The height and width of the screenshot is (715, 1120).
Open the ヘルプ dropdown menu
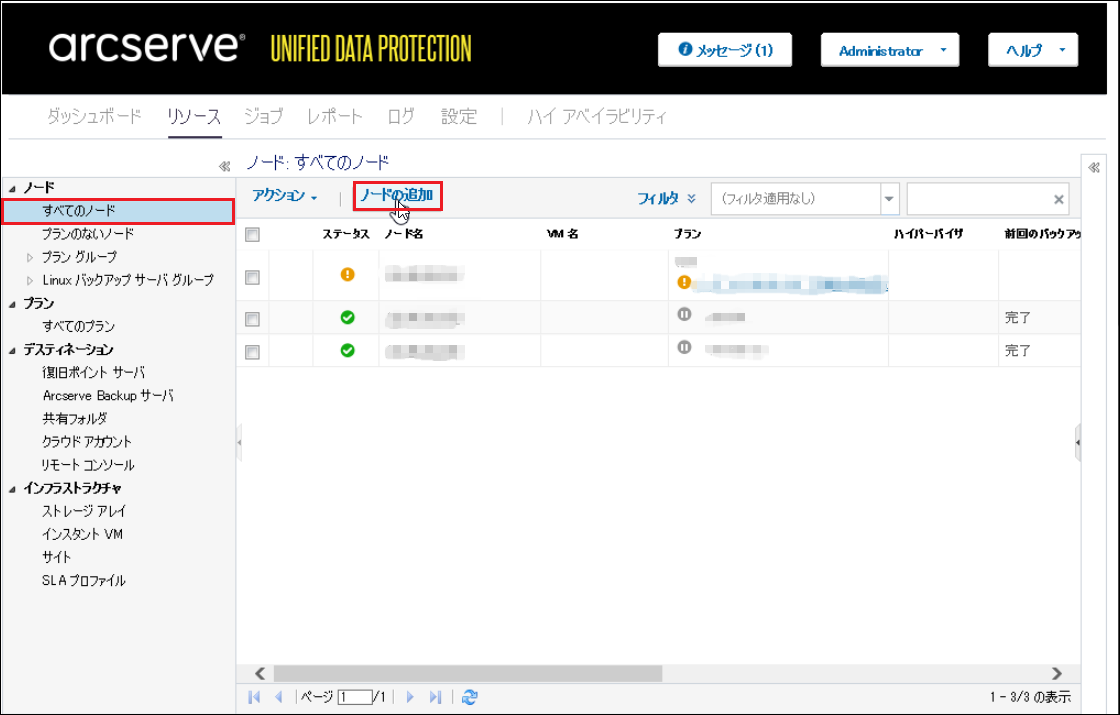point(1032,51)
